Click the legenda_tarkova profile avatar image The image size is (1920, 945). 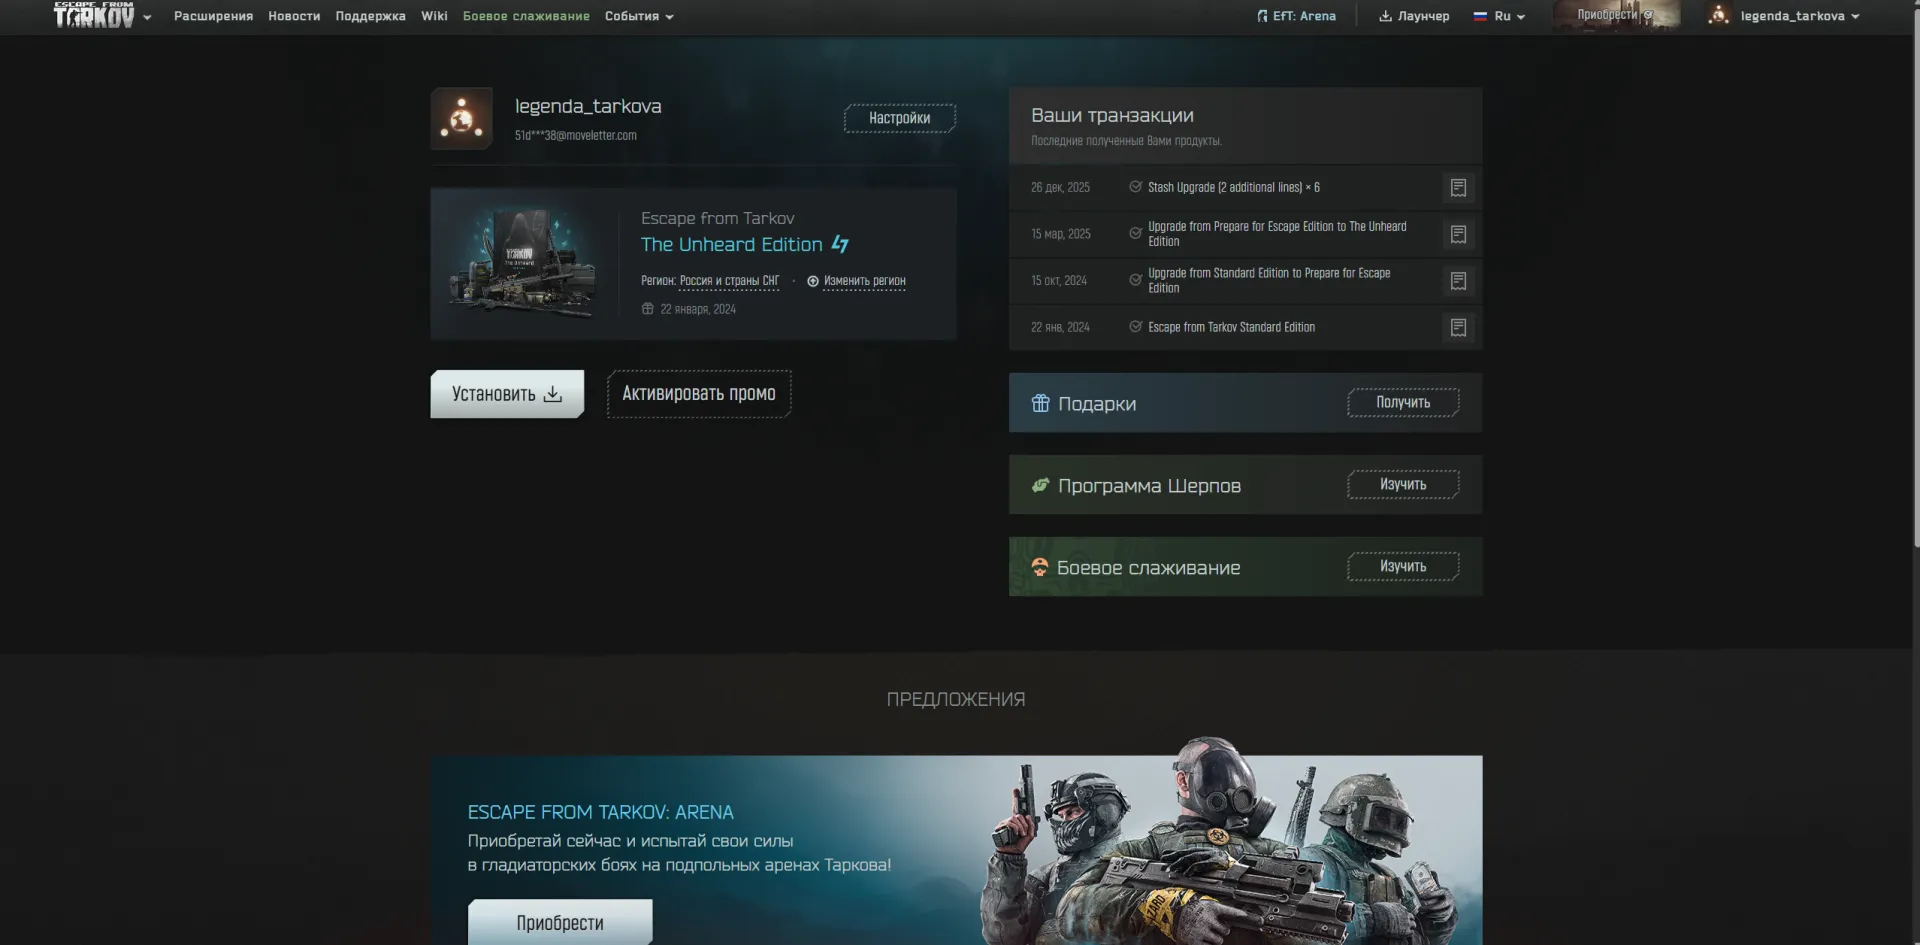tap(461, 119)
